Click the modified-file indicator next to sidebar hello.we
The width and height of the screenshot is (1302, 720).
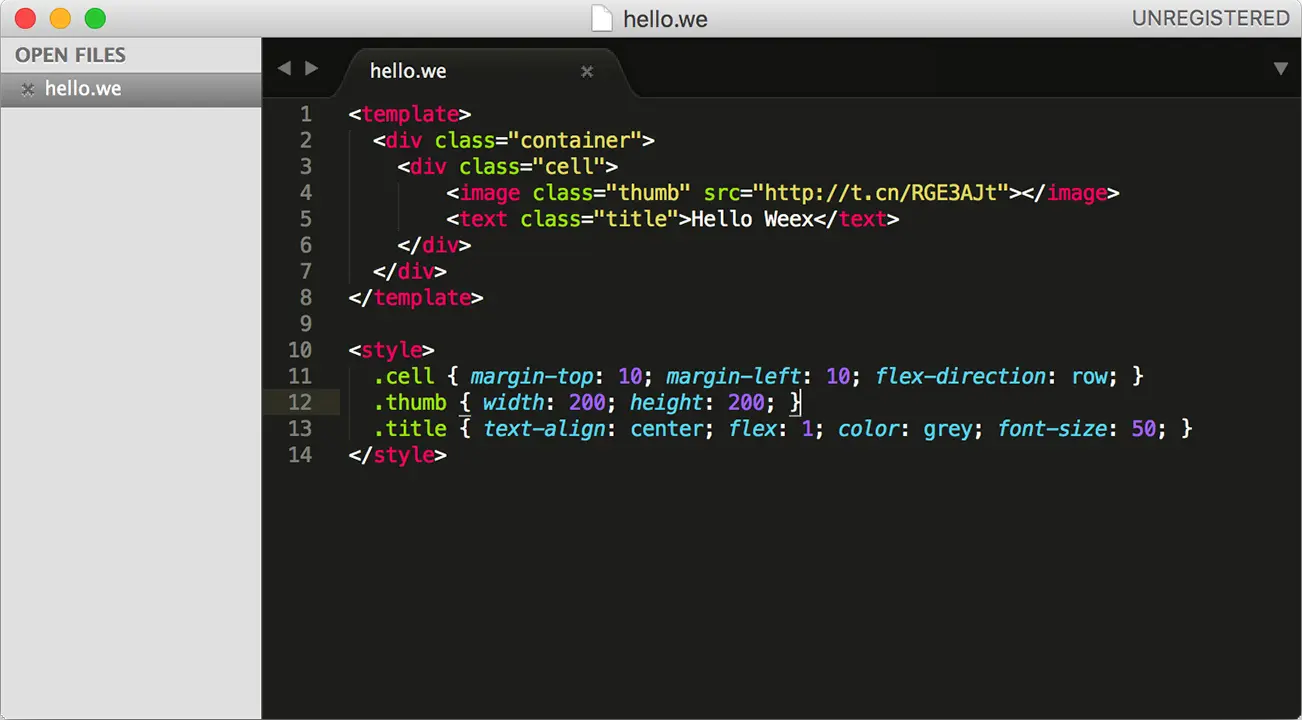(x=26, y=88)
